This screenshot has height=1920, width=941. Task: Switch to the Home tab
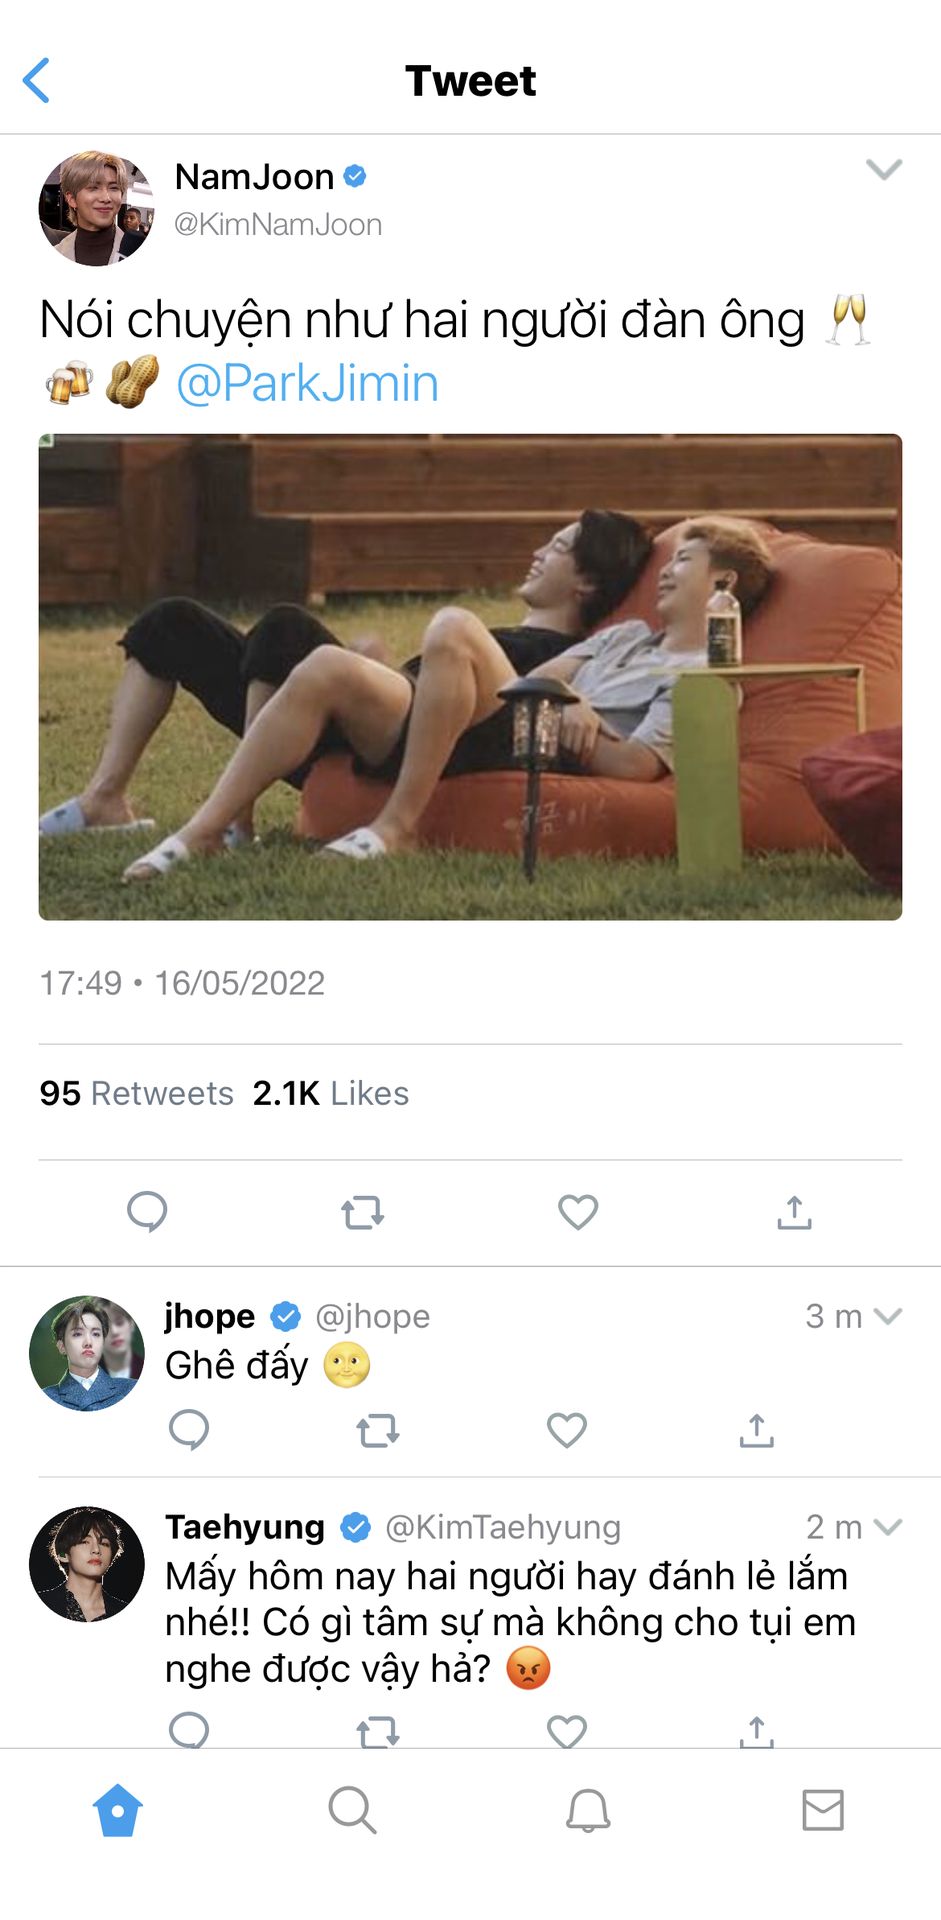tap(118, 1810)
